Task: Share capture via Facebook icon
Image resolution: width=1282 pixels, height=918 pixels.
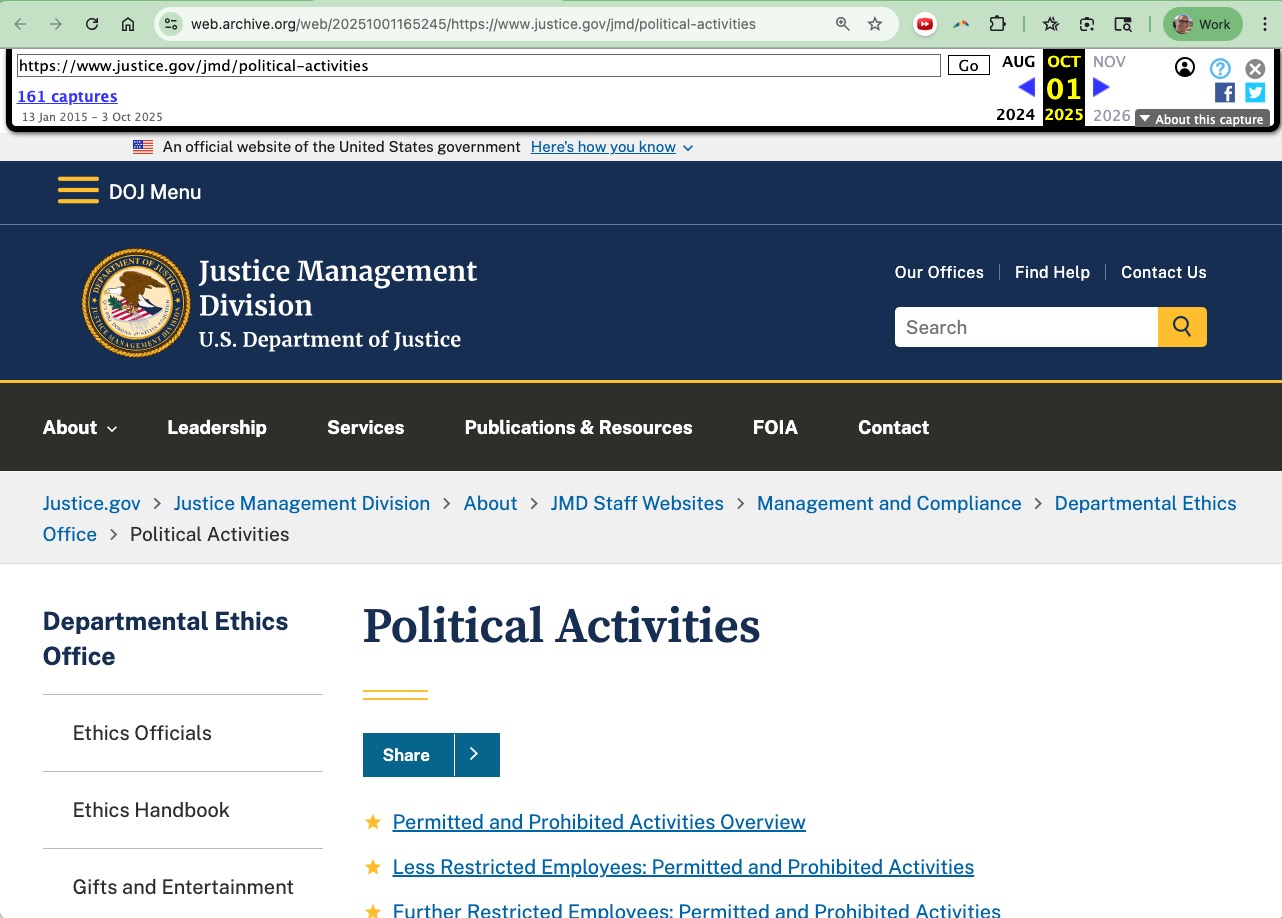Action: (x=1224, y=93)
